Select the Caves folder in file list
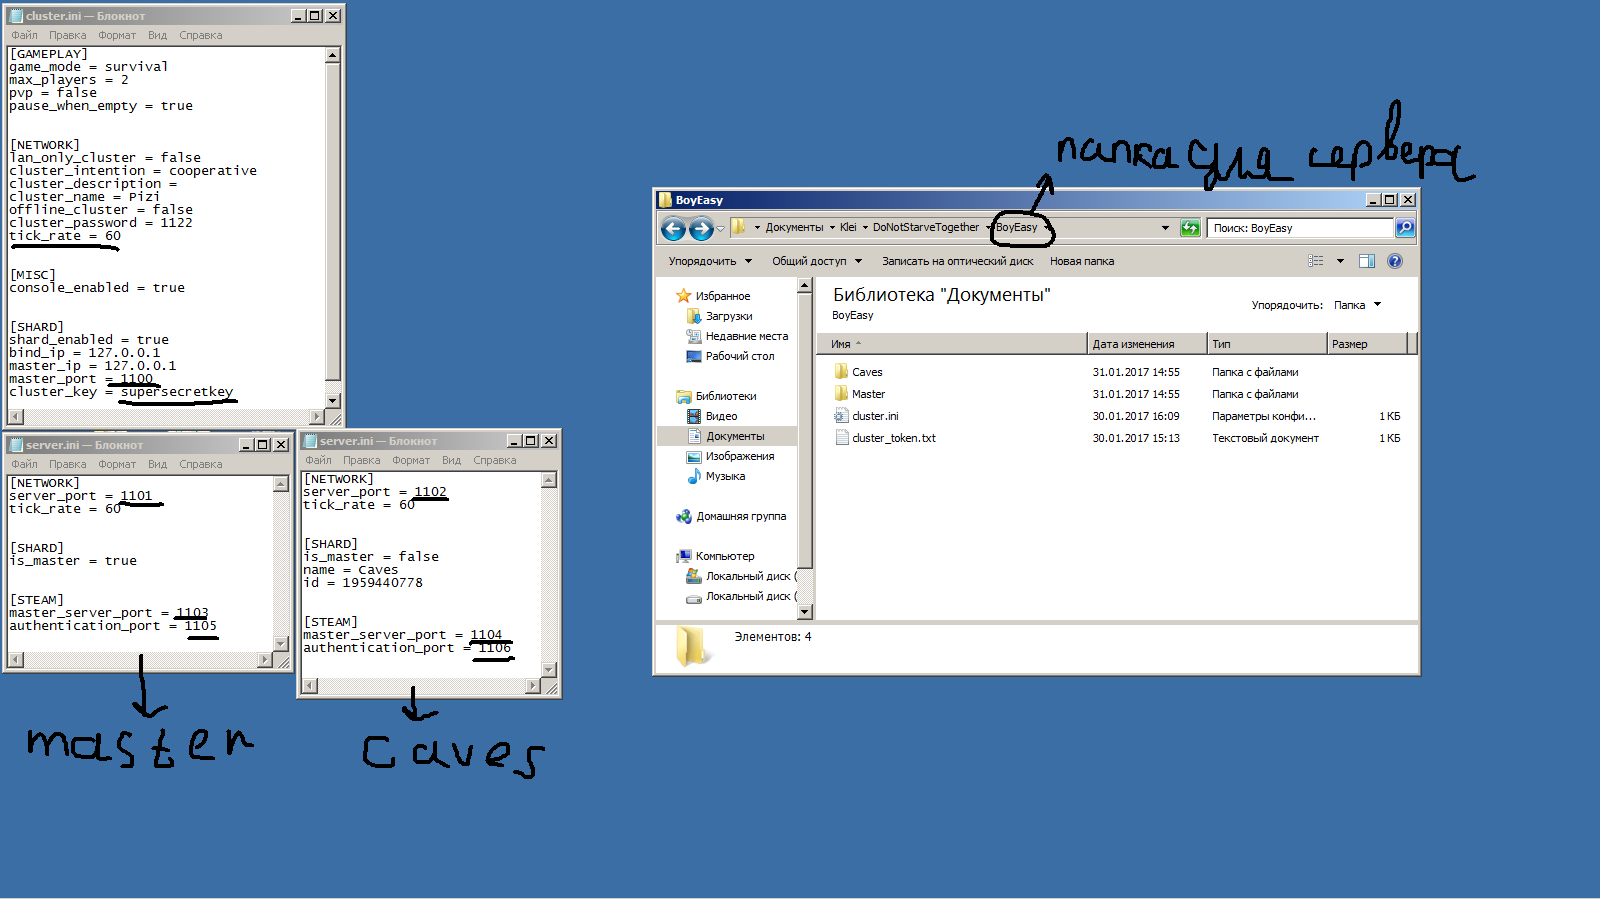 pyautogui.click(x=866, y=372)
